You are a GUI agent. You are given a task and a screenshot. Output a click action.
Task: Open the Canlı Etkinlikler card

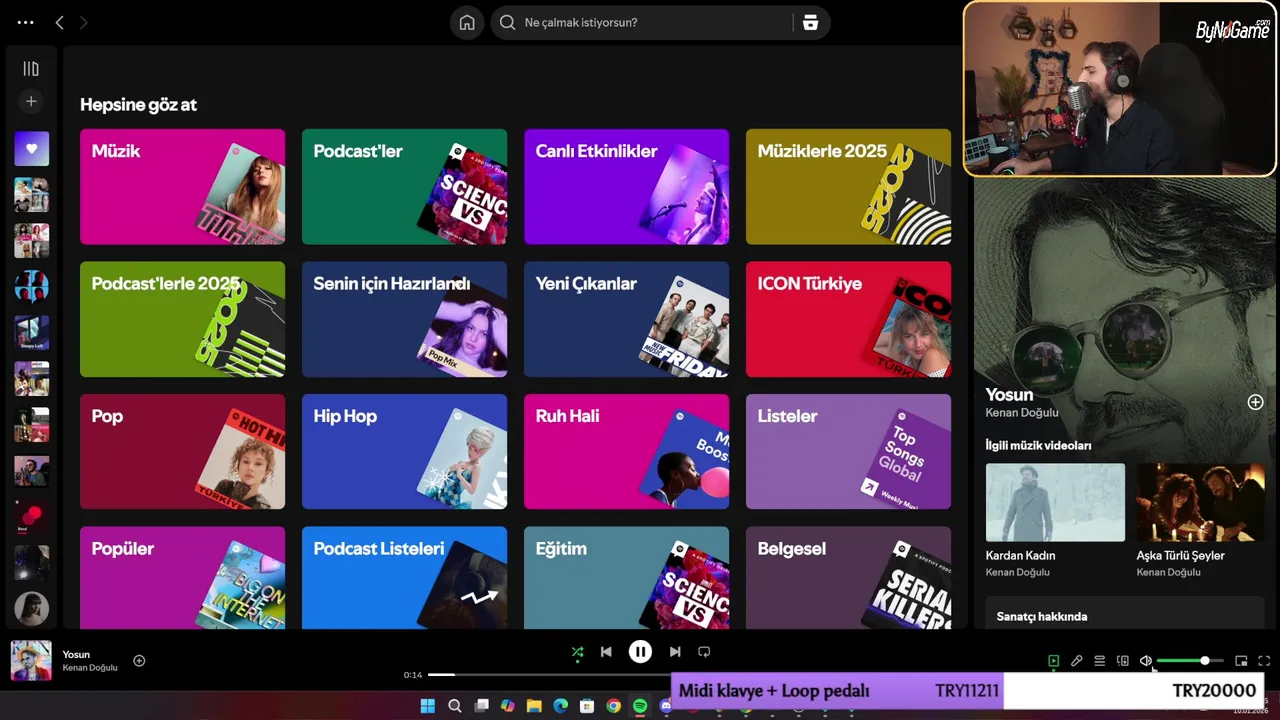tap(626, 187)
